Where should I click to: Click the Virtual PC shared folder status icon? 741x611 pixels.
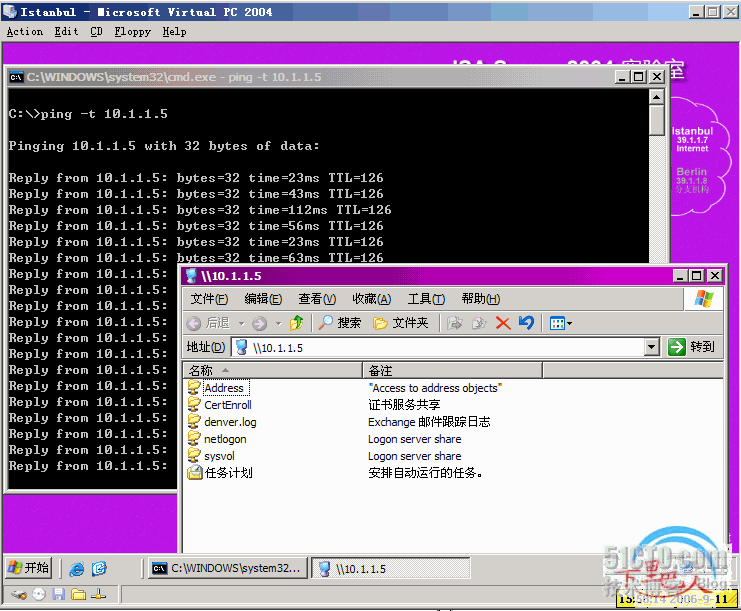click(x=78, y=594)
